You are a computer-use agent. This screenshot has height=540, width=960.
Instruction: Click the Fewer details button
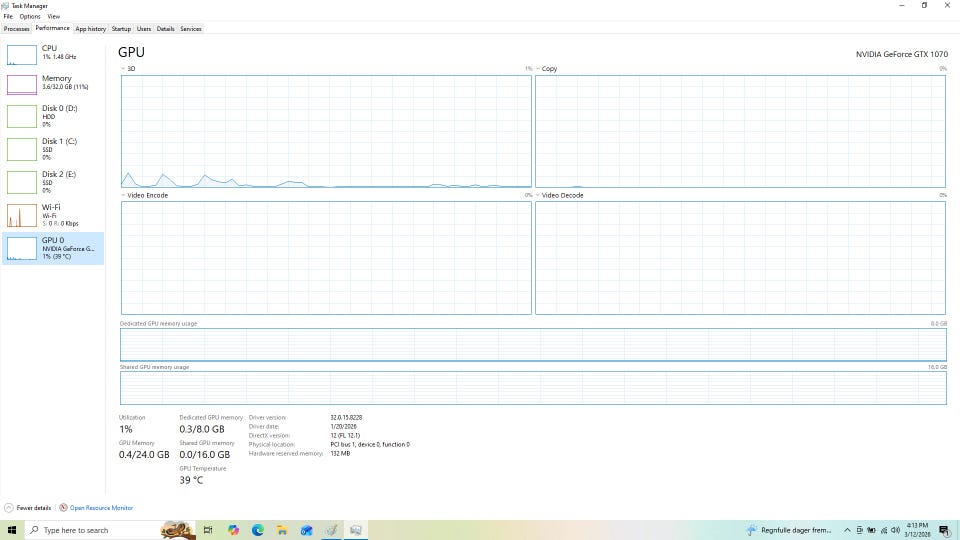tap(28, 508)
